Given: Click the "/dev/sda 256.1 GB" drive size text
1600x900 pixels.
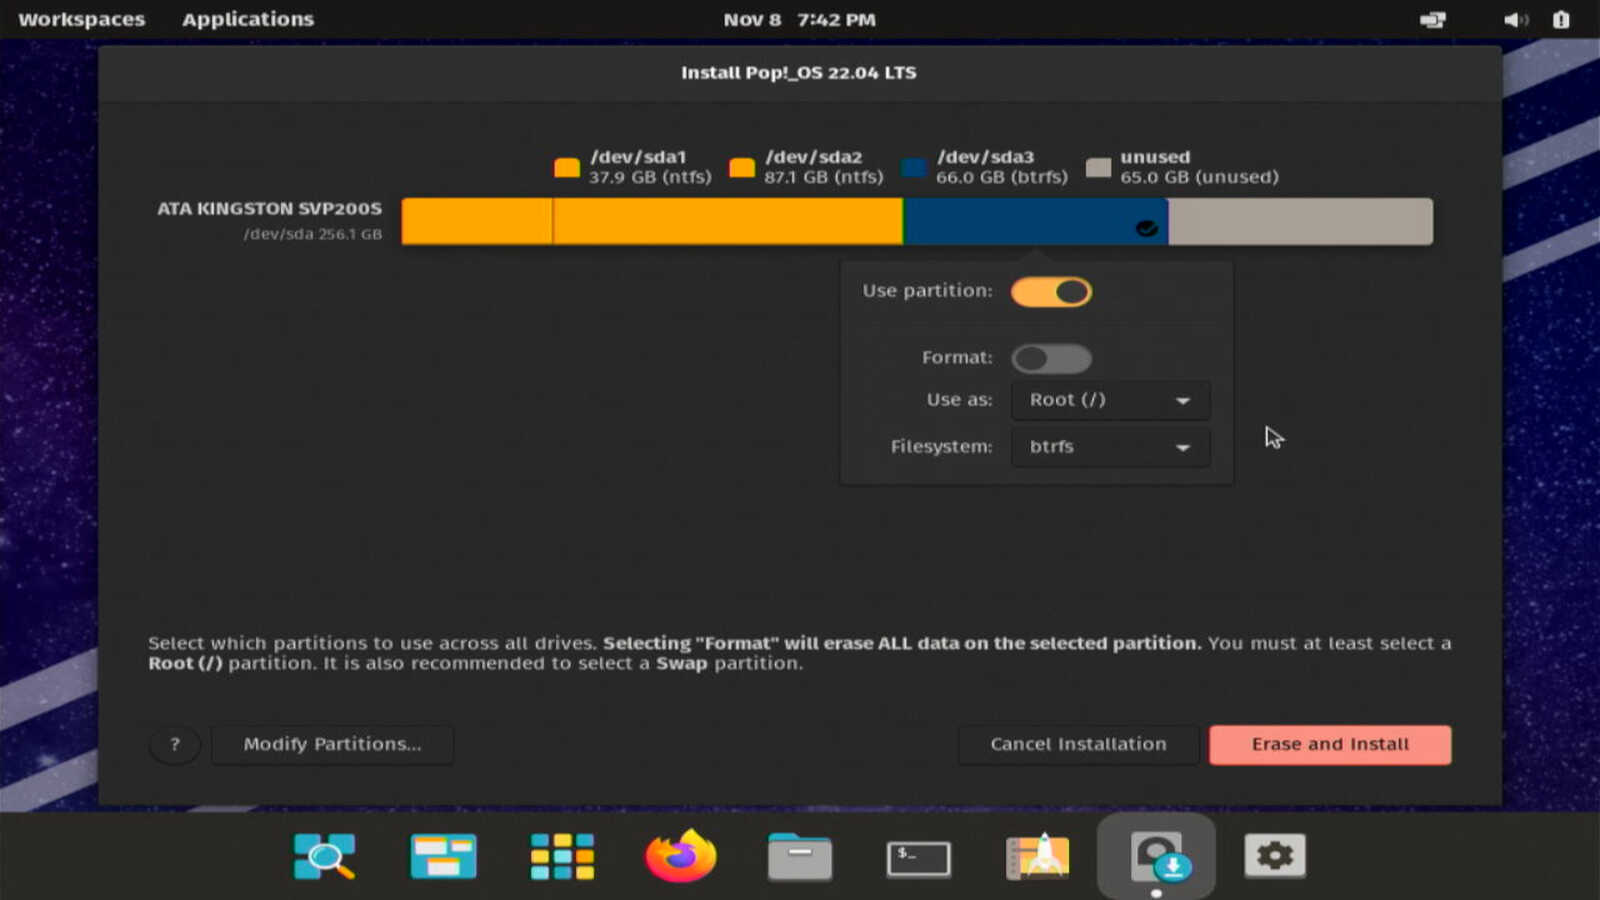Looking at the screenshot, I should point(312,234).
